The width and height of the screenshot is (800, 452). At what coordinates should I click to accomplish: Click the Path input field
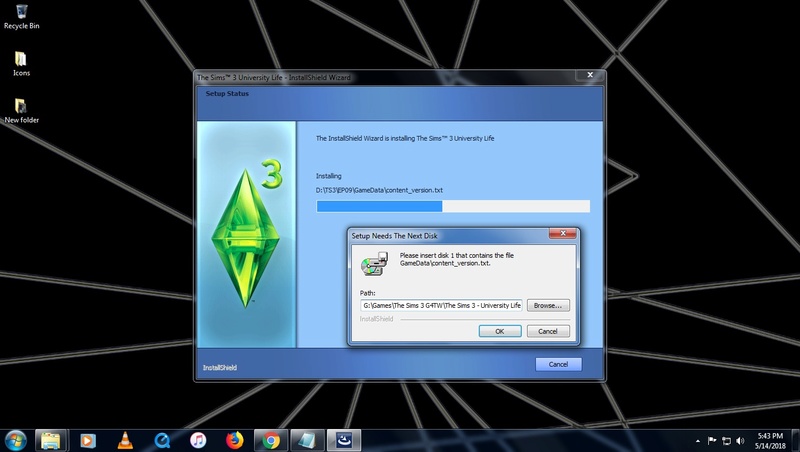click(441, 305)
